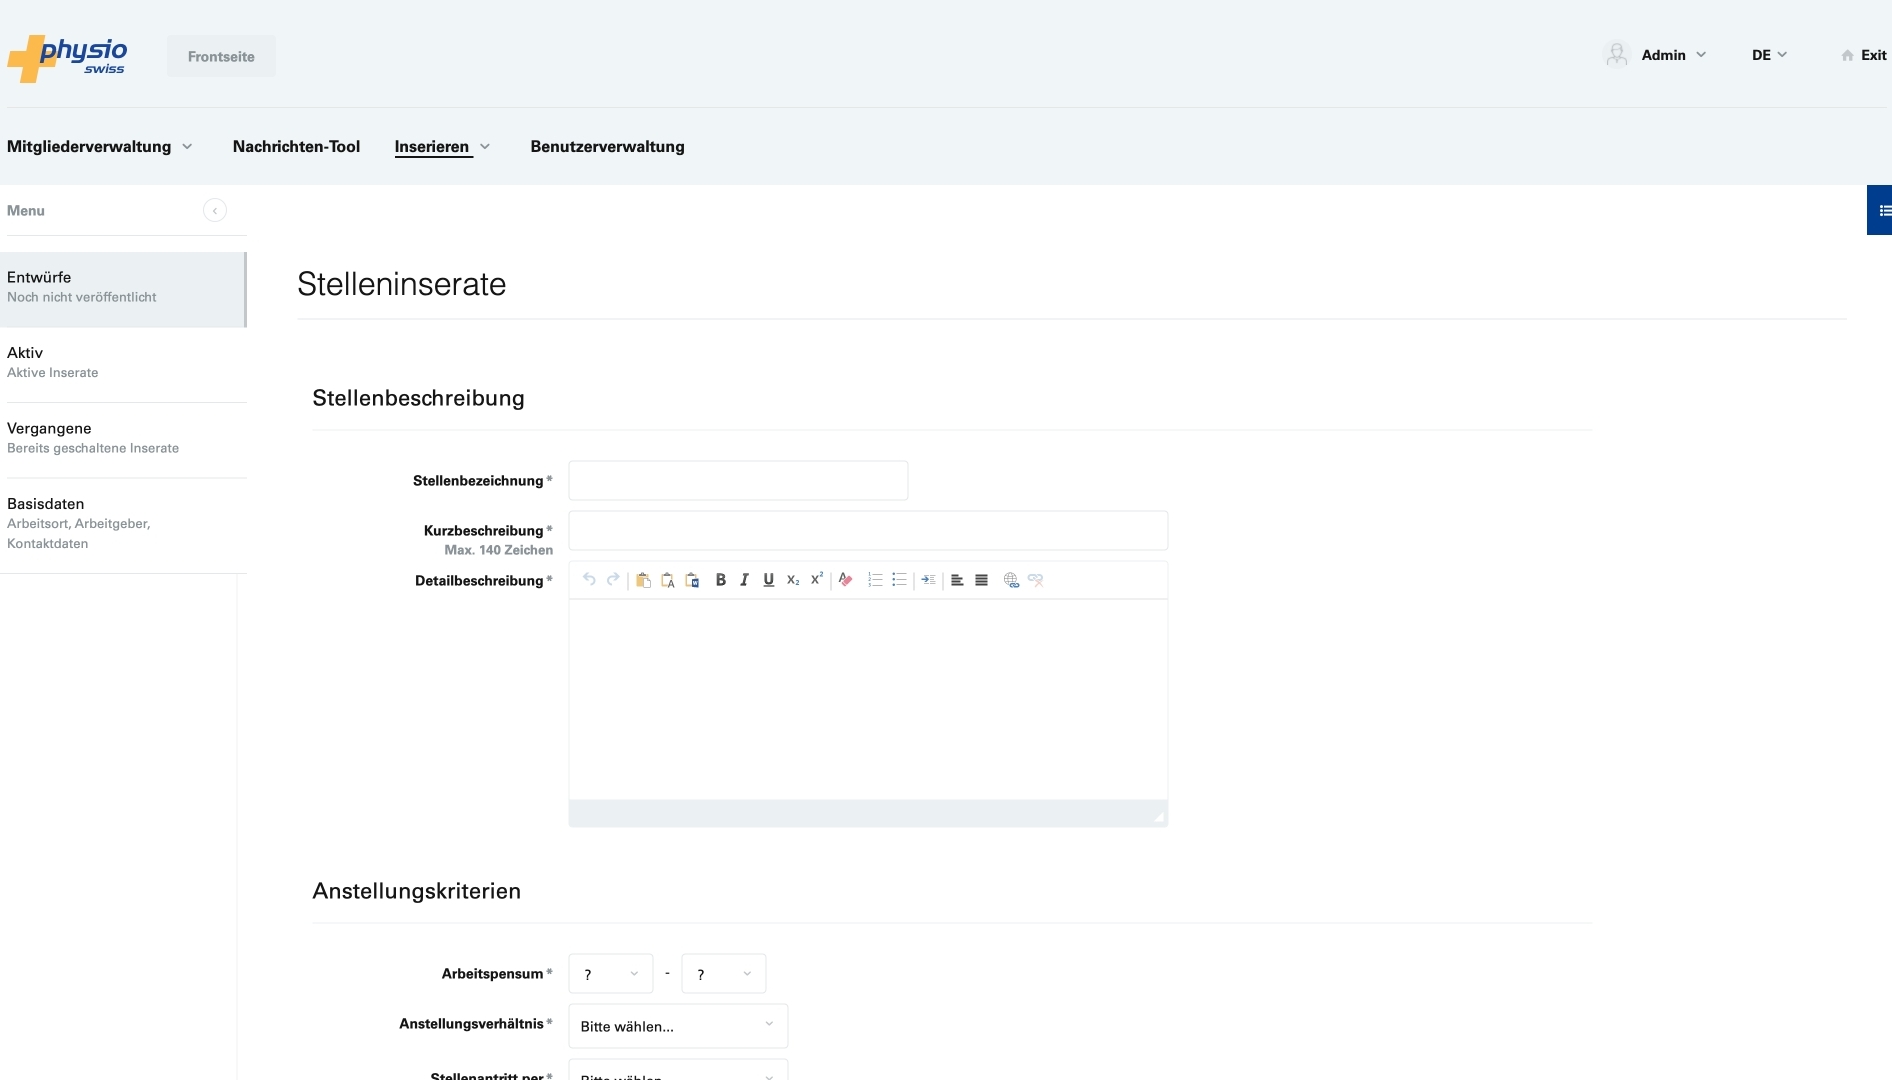Open the first Arbeitspensum dropdown
1892x1080 pixels.
coord(610,974)
